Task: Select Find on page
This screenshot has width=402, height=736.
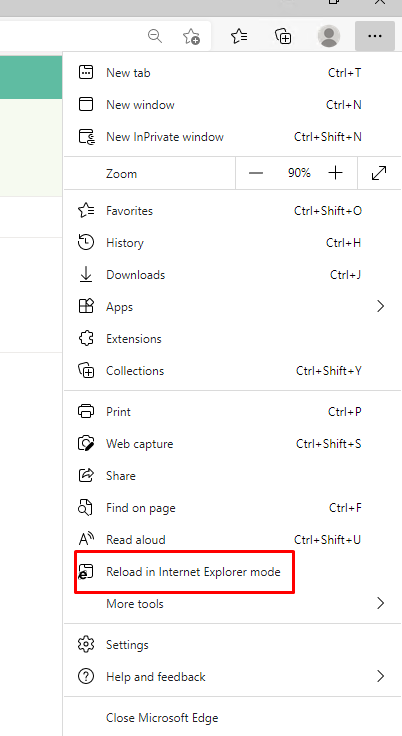Action: click(232, 507)
